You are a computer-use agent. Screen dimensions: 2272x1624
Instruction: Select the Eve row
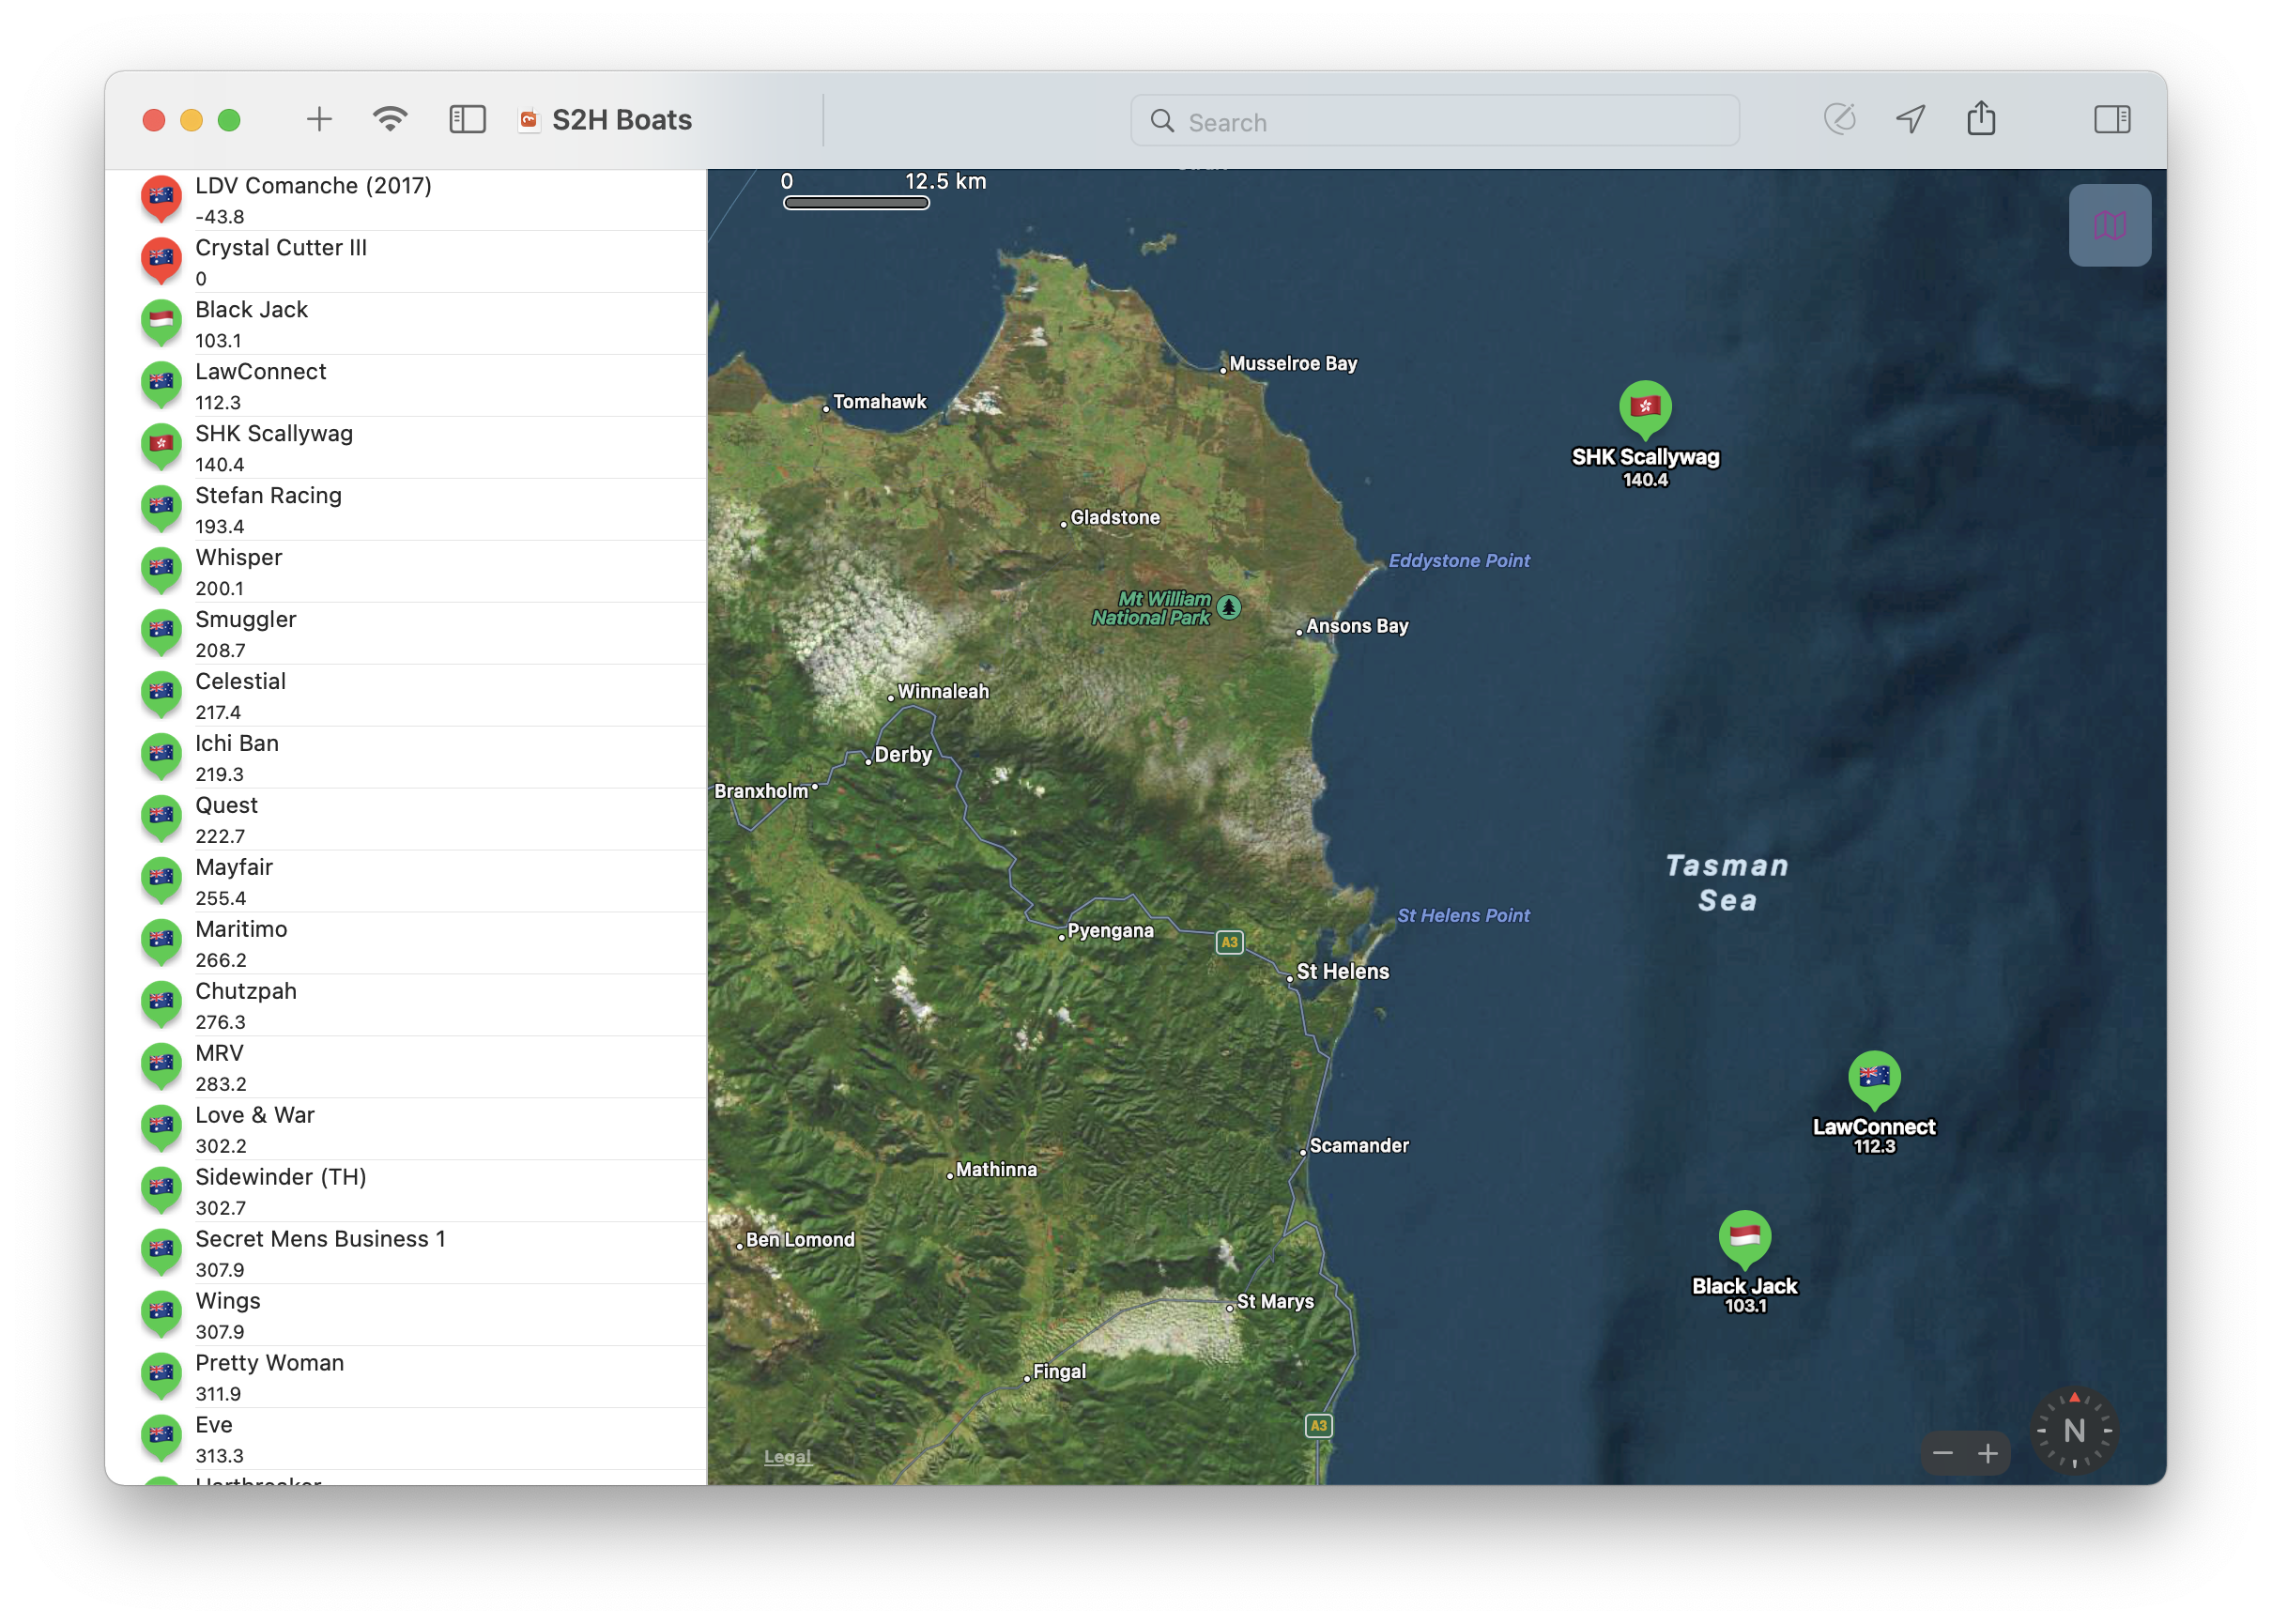(406, 1439)
